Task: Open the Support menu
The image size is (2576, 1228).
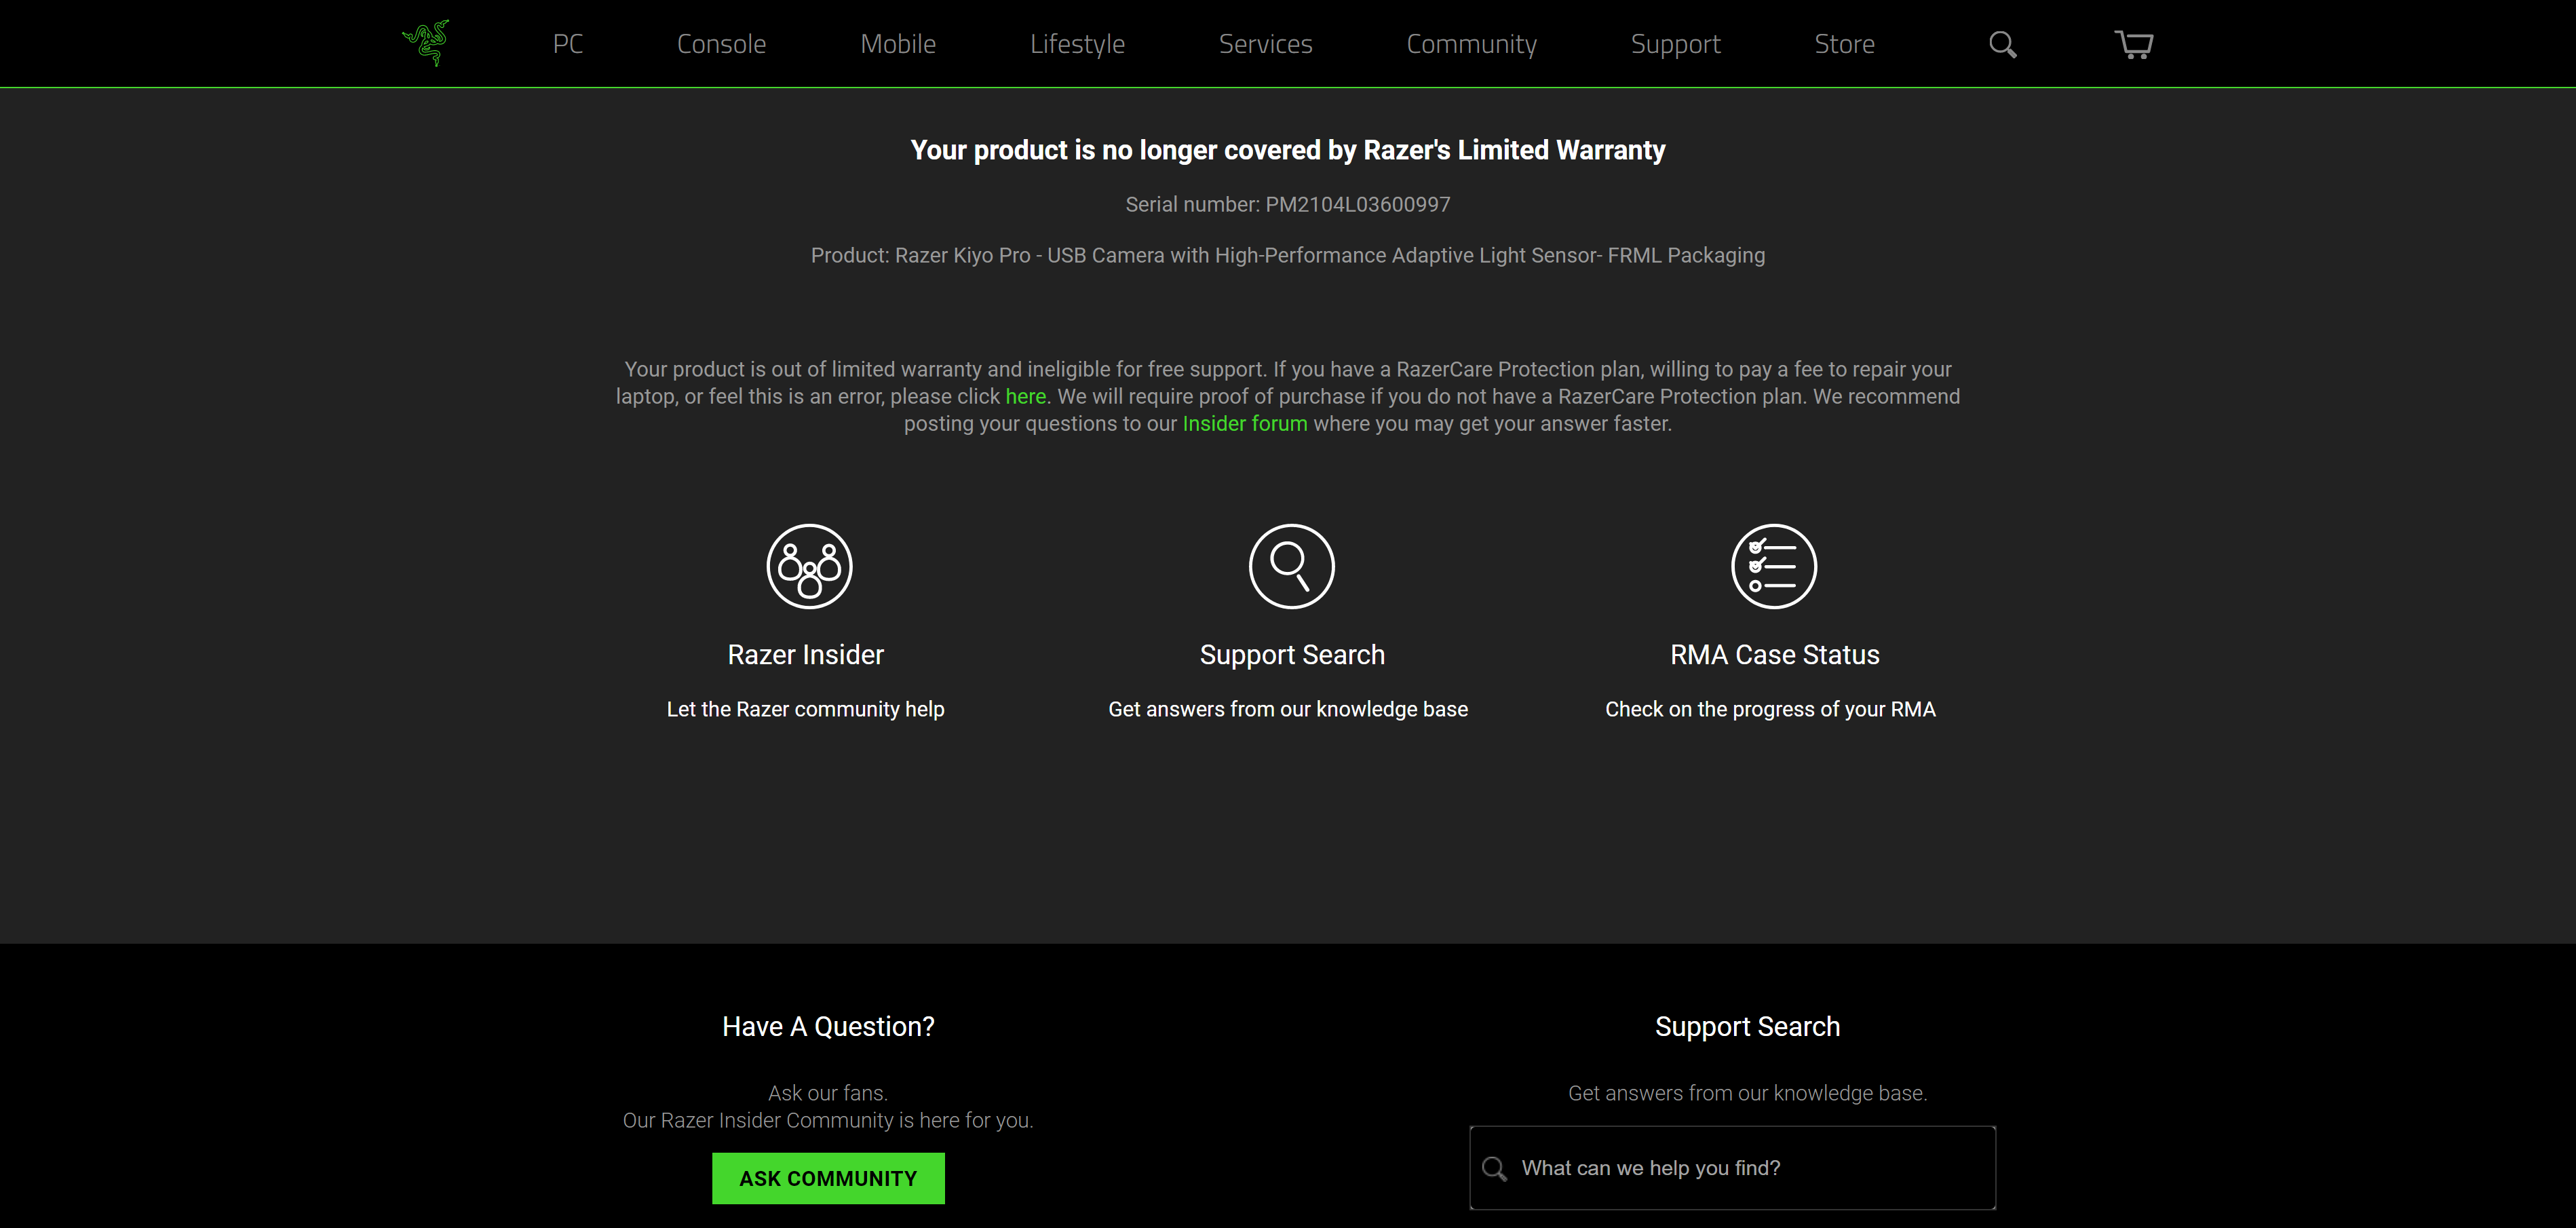Action: pos(1675,44)
